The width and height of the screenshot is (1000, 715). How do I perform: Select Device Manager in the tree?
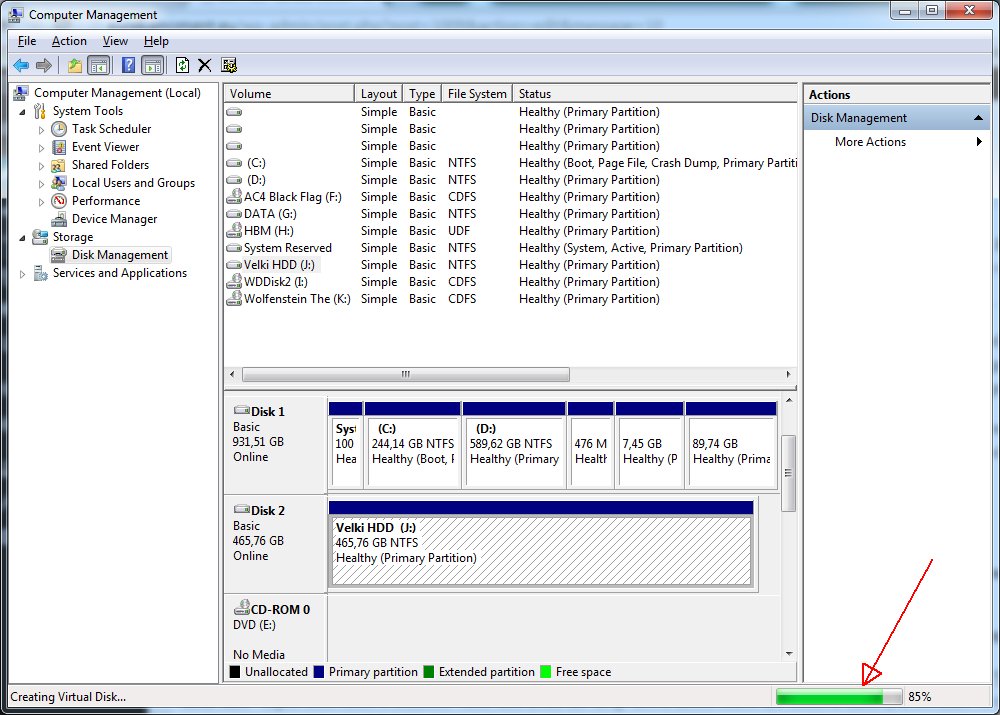pos(114,219)
